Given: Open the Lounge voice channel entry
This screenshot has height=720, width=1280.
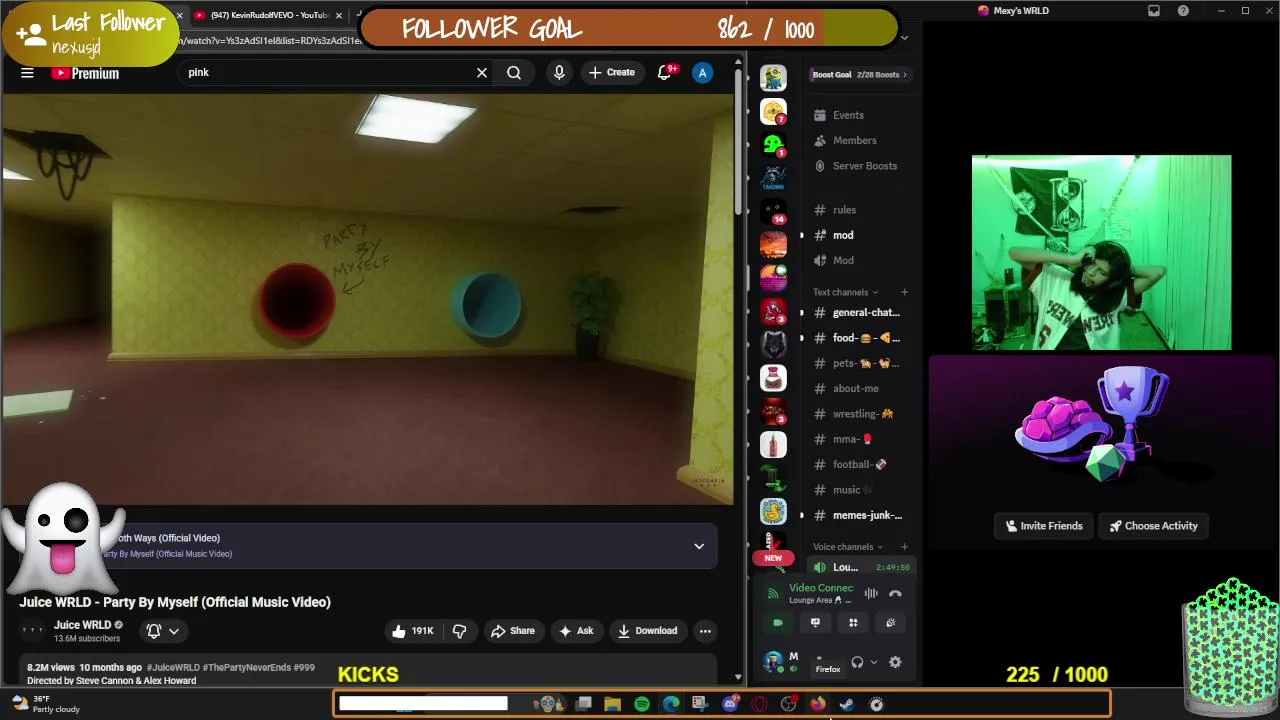Looking at the screenshot, I should pos(860,567).
